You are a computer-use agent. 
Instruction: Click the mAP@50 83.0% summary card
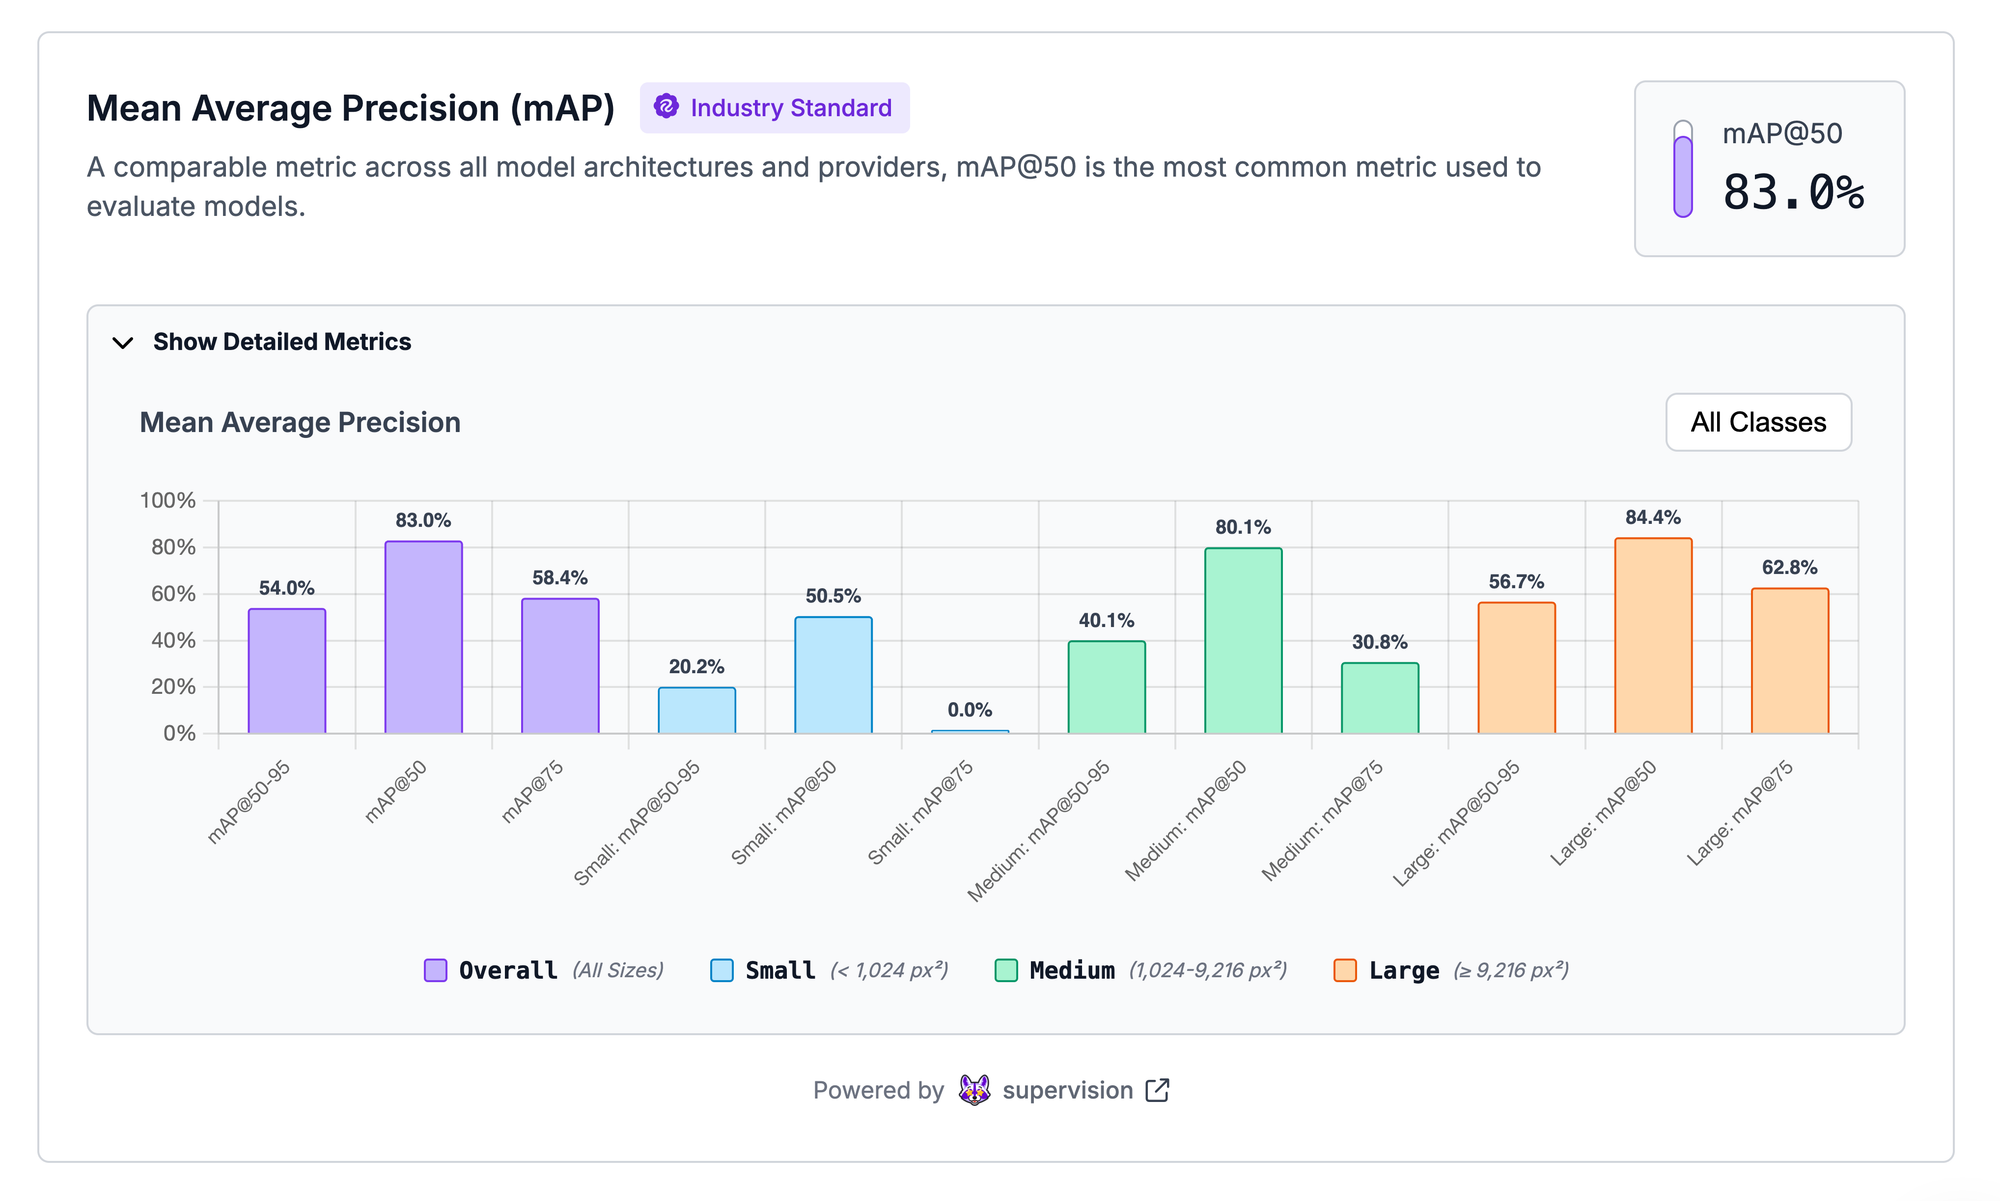coord(1769,169)
